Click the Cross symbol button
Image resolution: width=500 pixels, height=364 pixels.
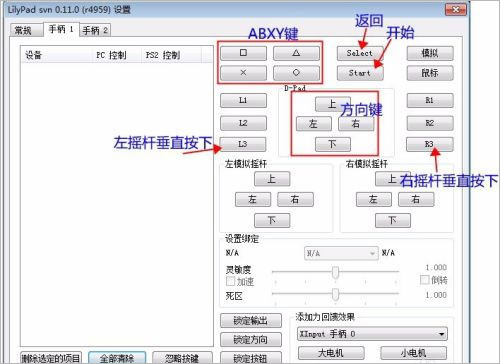(x=243, y=73)
